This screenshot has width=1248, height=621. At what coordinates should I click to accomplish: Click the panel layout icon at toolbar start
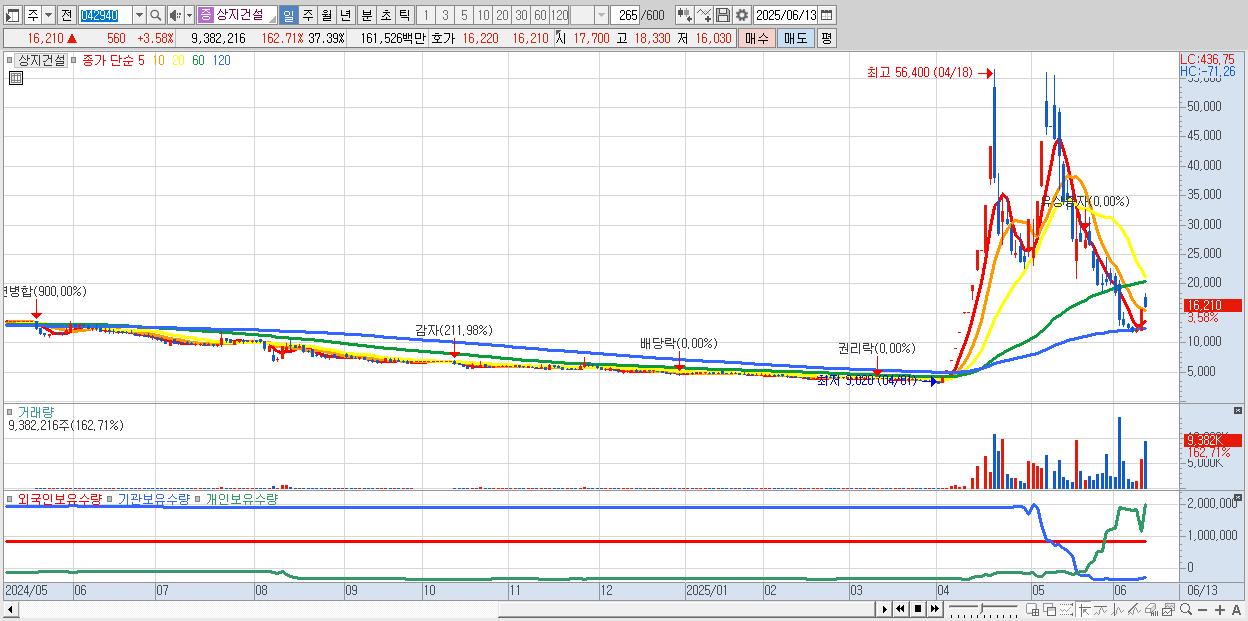[12, 15]
